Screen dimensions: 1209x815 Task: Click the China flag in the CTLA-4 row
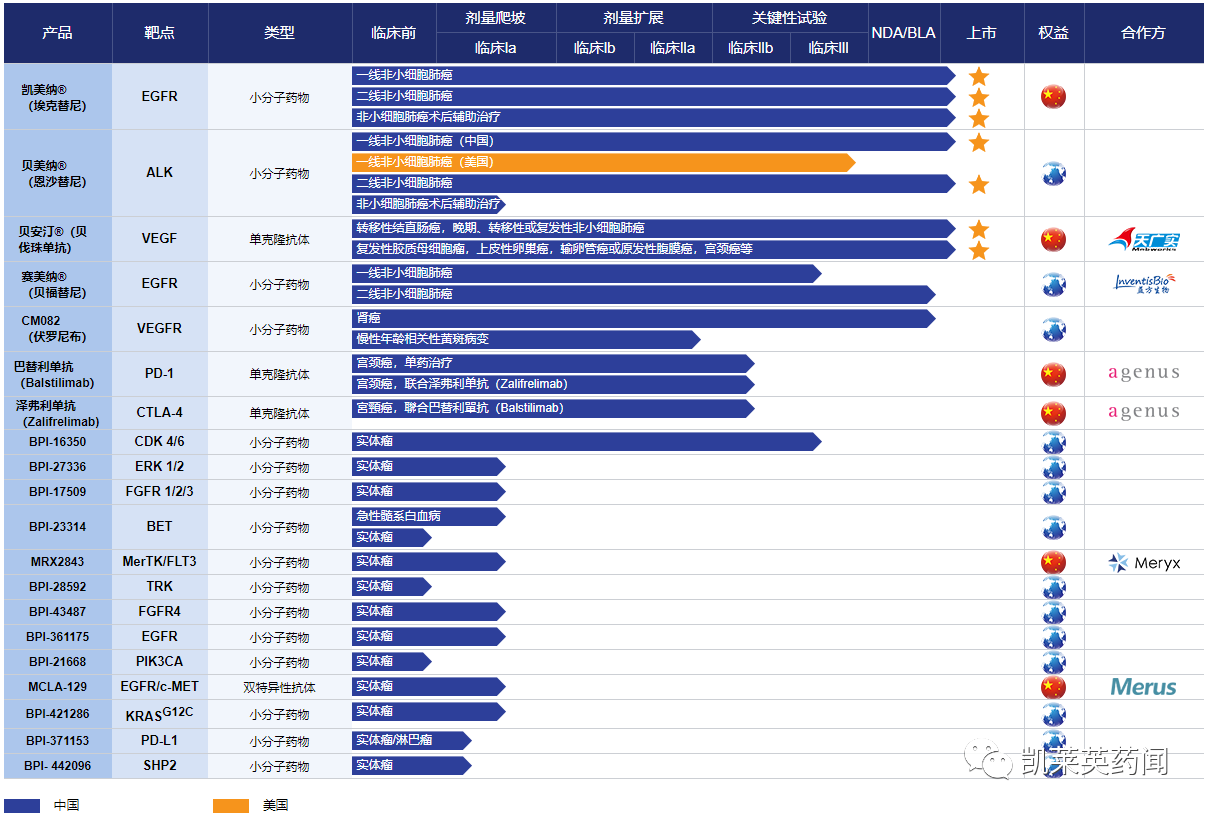click(1053, 412)
